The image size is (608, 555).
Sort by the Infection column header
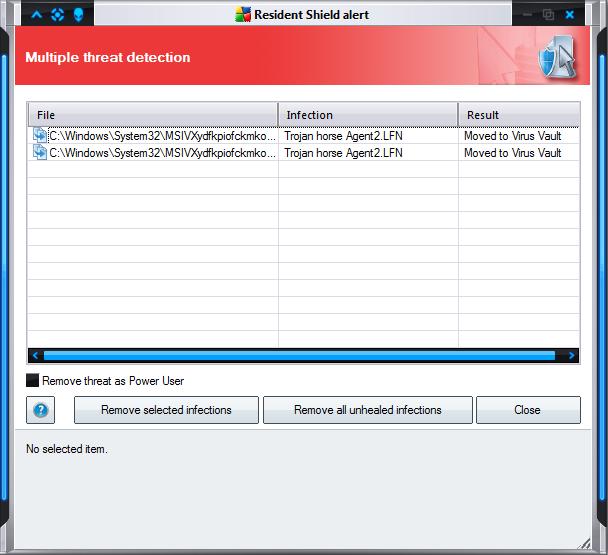tap(368, 115)
